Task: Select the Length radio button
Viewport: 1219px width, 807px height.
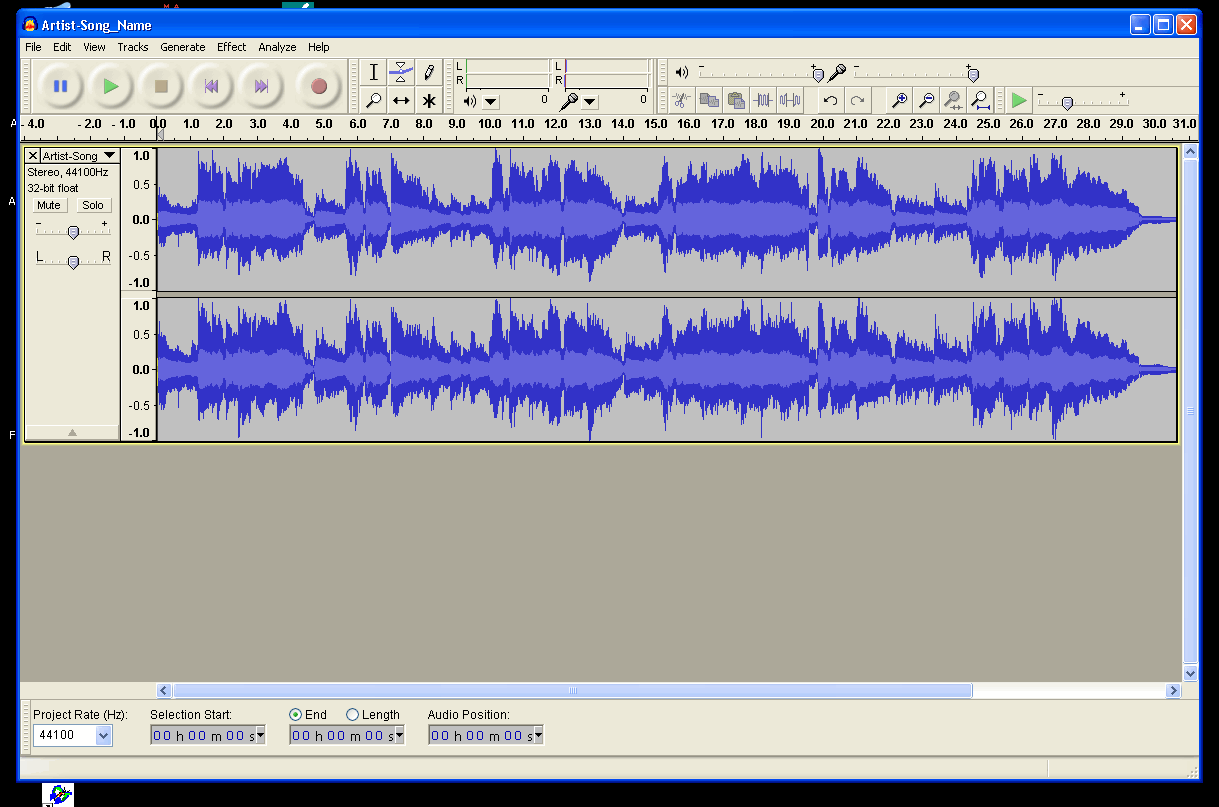Action: coord(353,715)
